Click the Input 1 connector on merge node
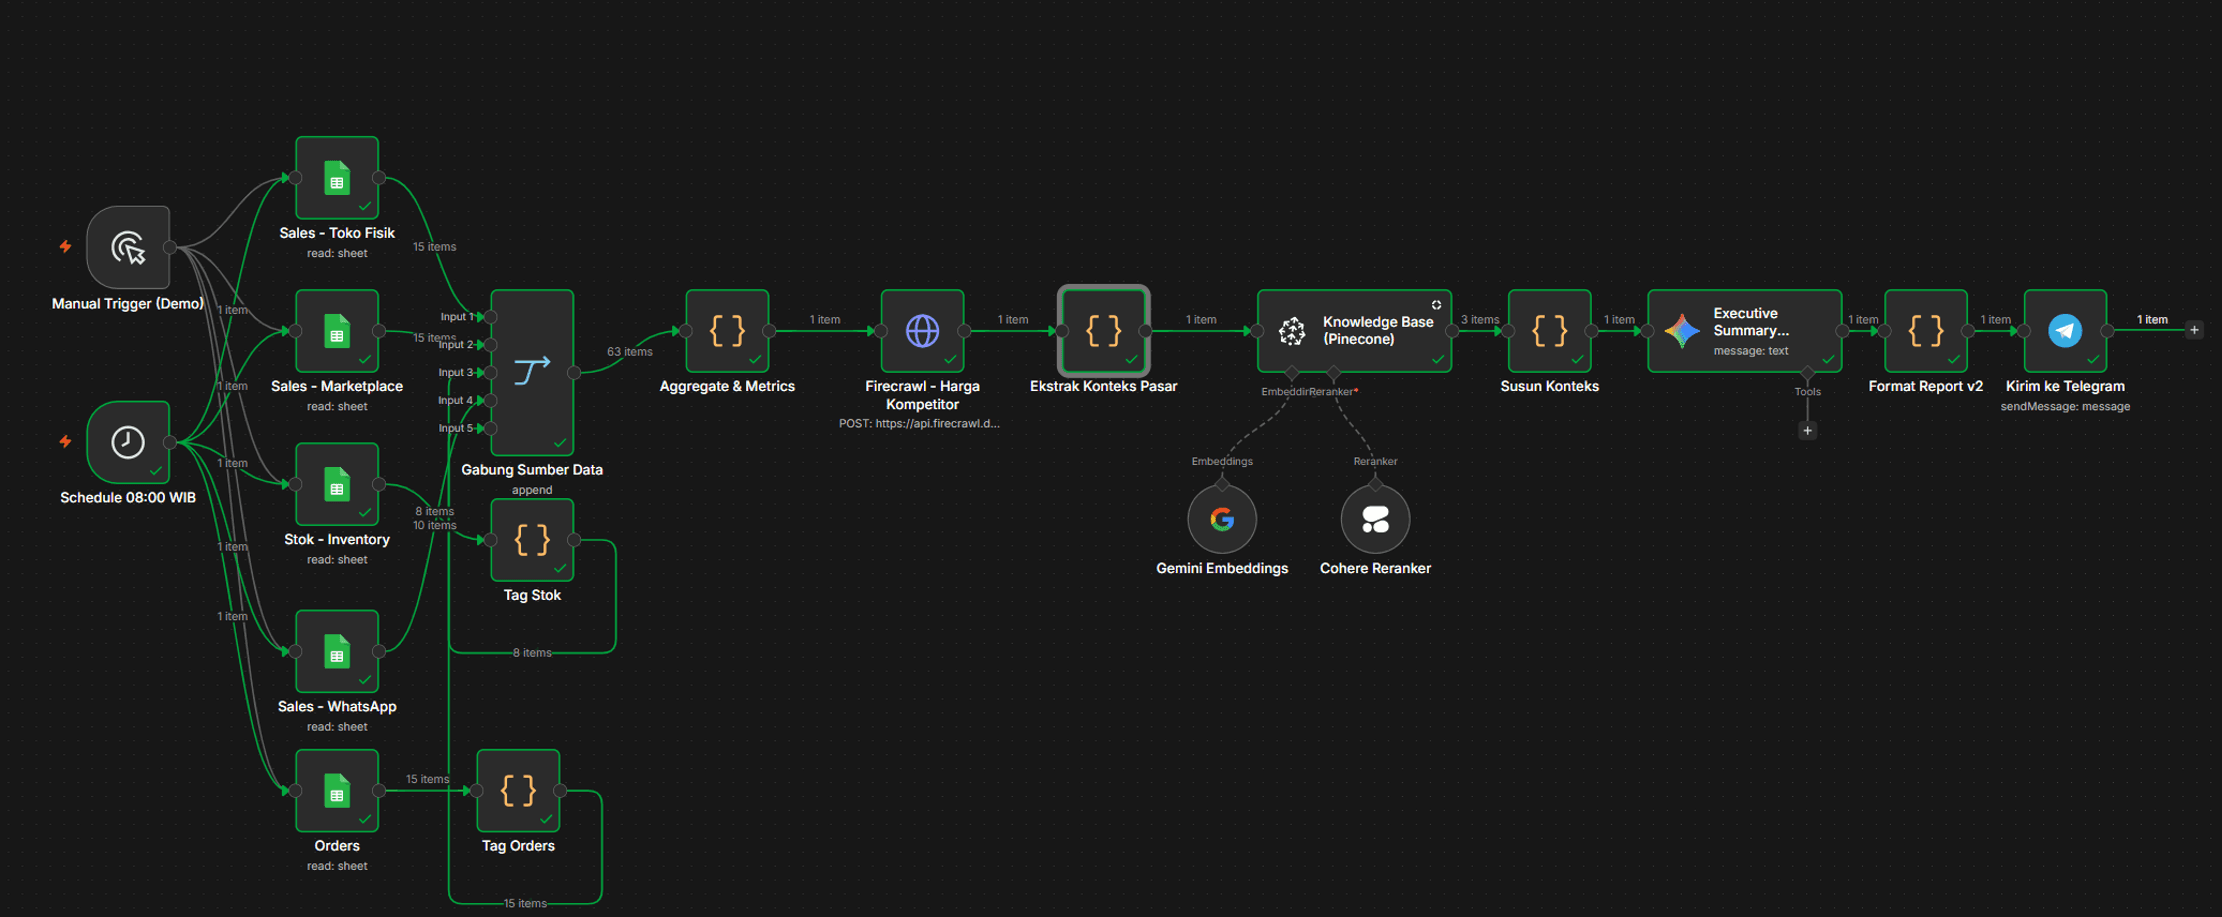The image size is (2222, 917). click(x=490, y=317)
